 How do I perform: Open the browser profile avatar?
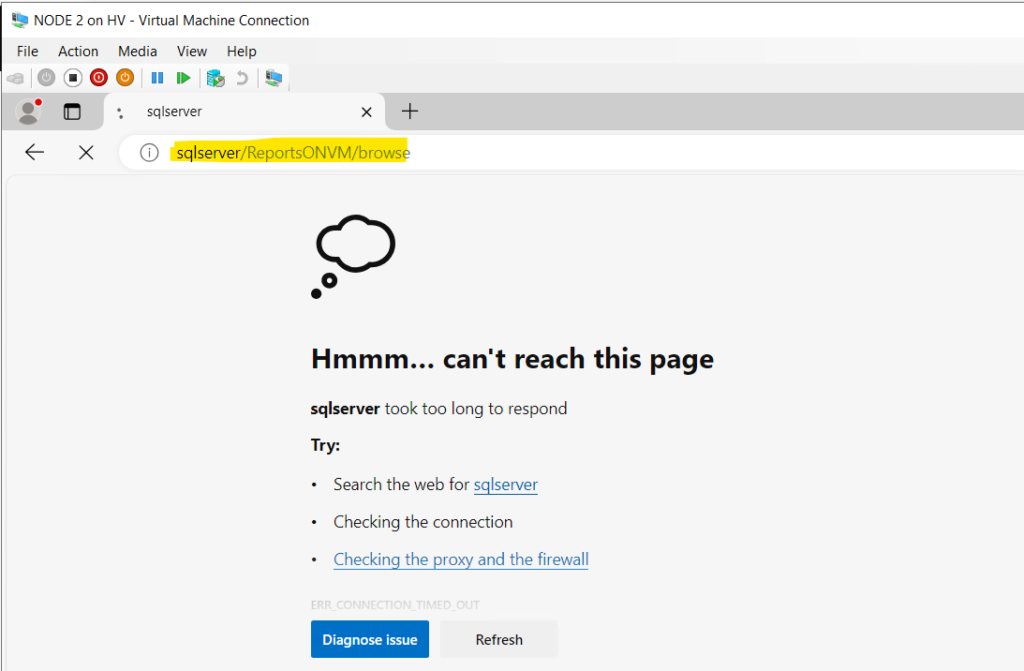pyautogui.click(x=28, y=111)
